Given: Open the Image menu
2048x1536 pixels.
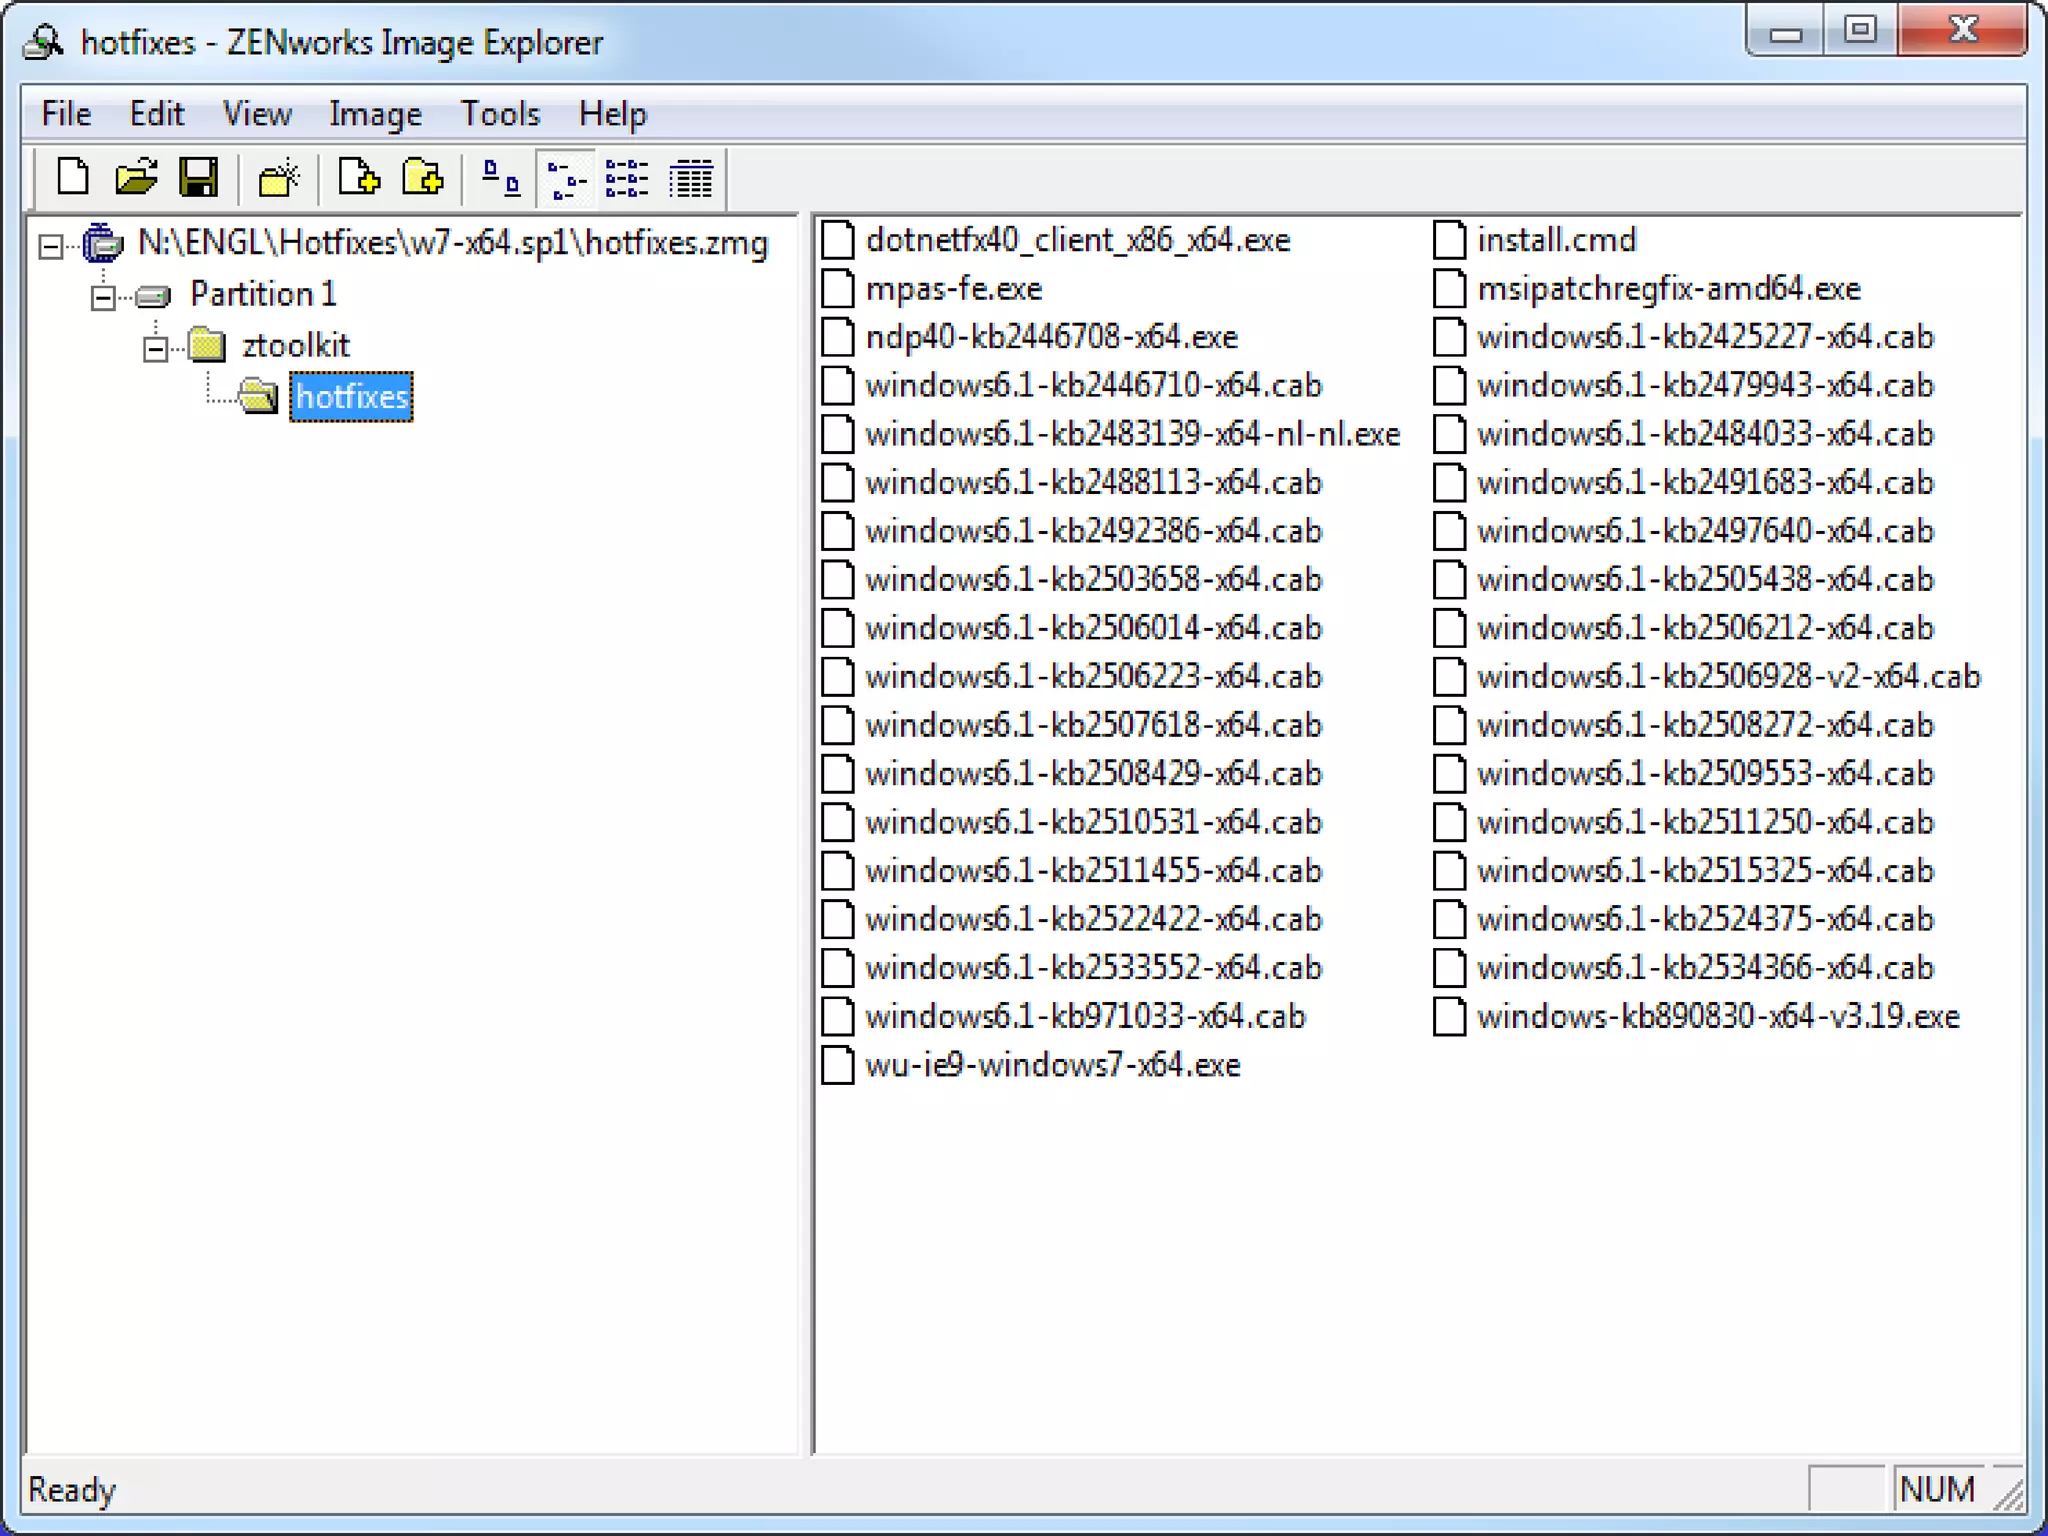Looking at the screenshot, I should (375, 113).
